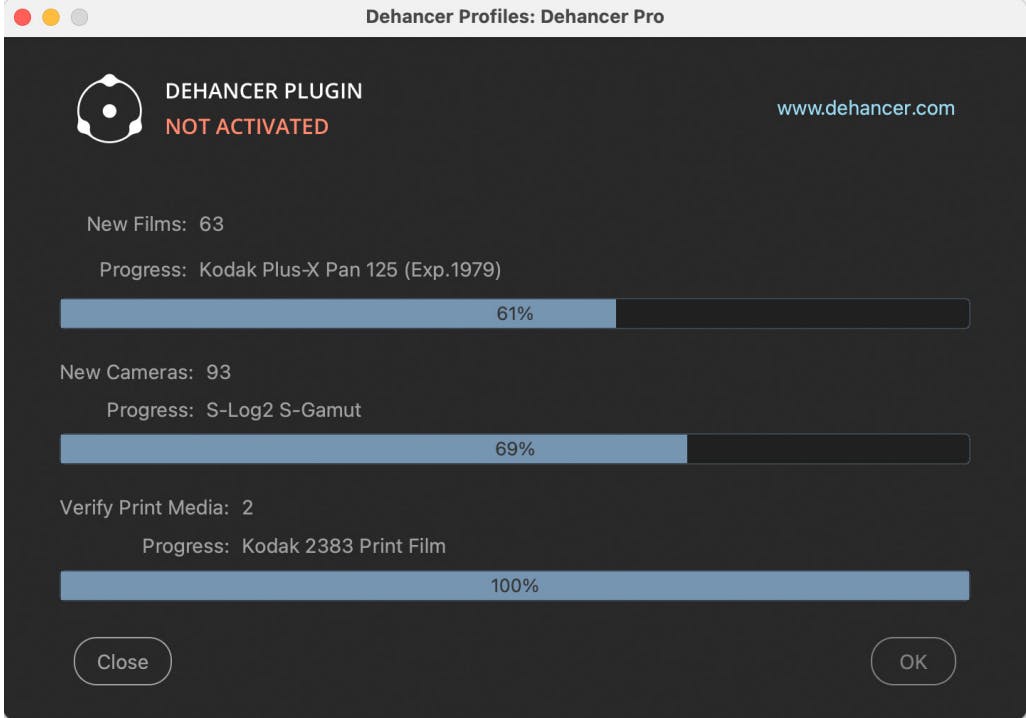Click the OK button
Screen dimensions: 1026x718
coord(913,661)
